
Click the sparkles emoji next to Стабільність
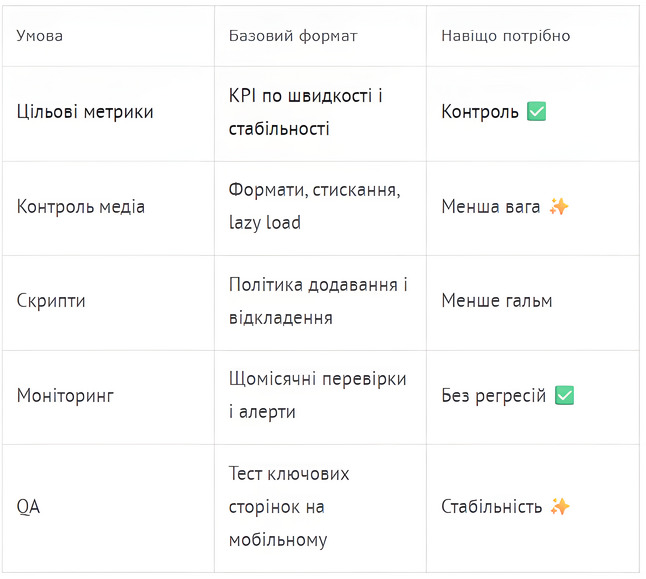point(560,507)
